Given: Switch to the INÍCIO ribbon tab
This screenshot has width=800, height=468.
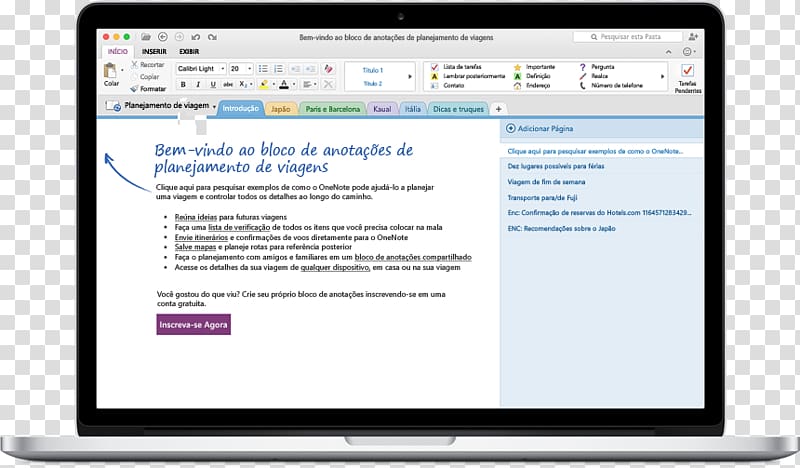Looking at the screenshot, I should point(117,52).
